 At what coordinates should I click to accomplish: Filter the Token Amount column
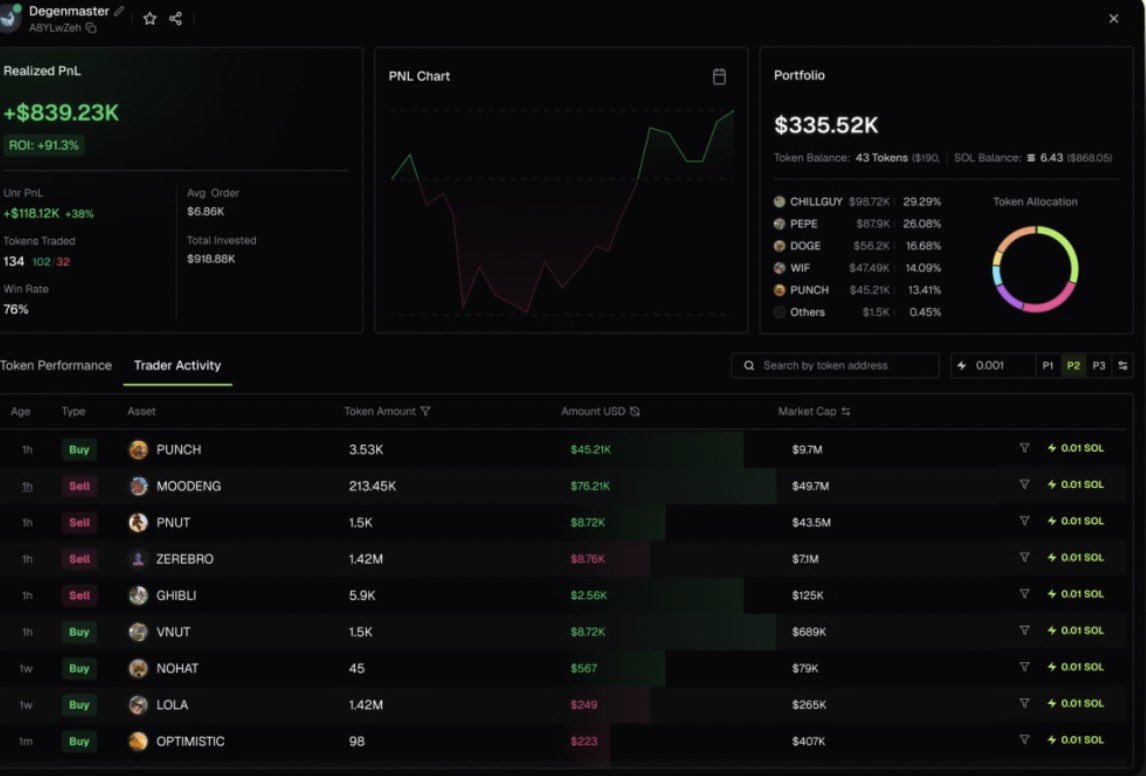click(425, 411)
